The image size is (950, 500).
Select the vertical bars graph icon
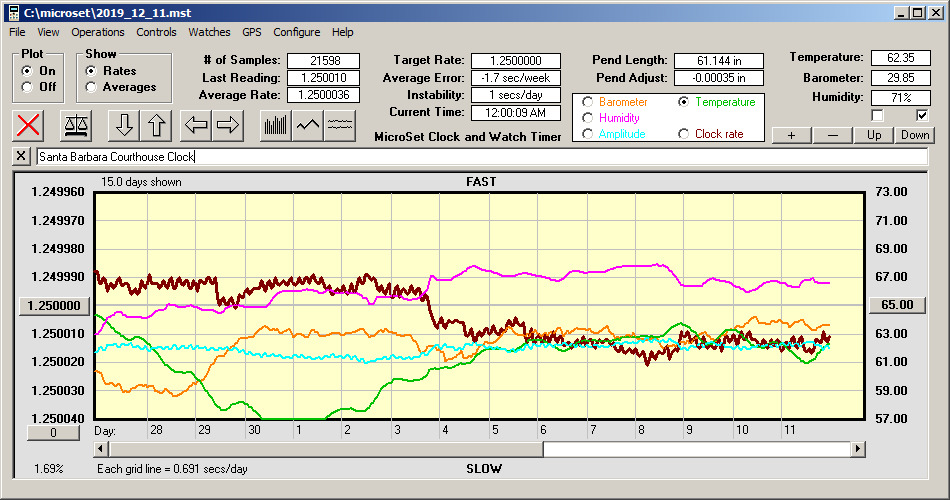pos(276,125)
